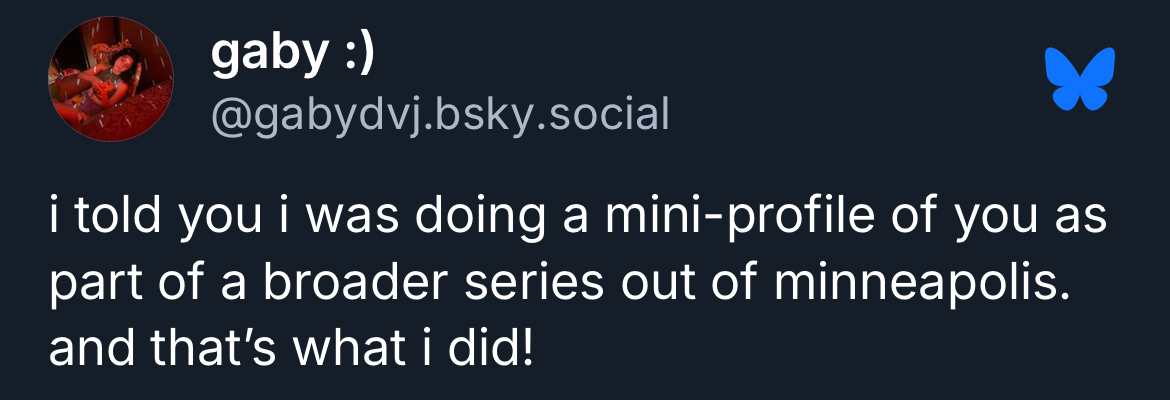The height and width of the screenshot is (400, 1170).
Task: Click the last line "and that's what i did!"
Action: (291, 350)
